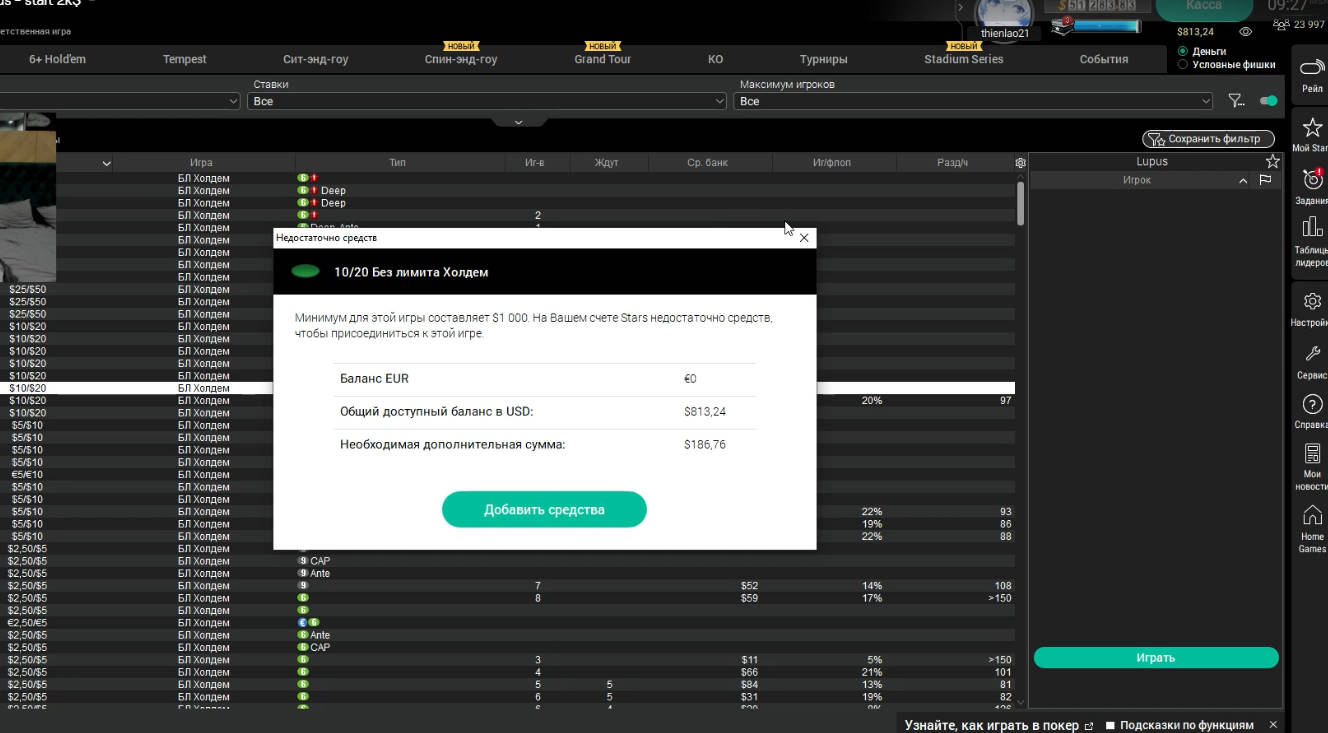1328x733 pixels.
Task: Open the stakes column header dropdown arrow
Action: coord(106,163)
